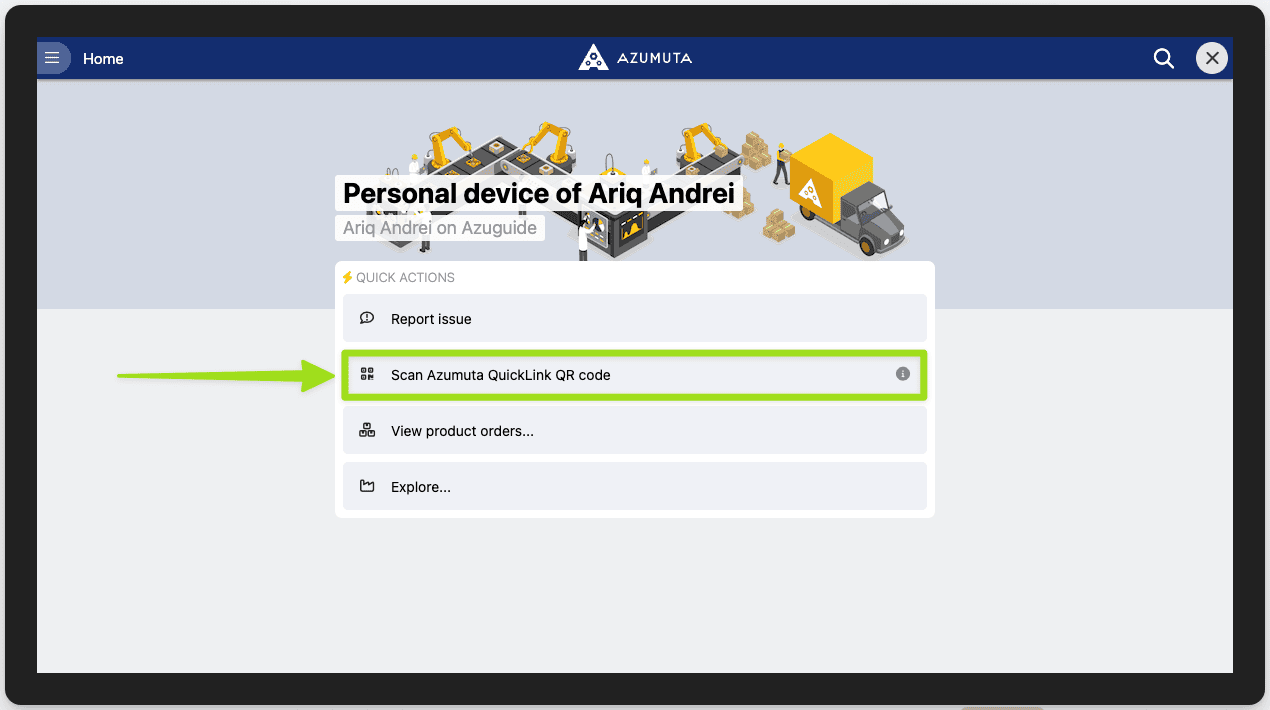Image resolution: width=1270 pixels, height=710 pixels.
Task: Click the Ariq Andrei on Azuguide badge
Action: pyautogui.click(x=440, y=228)
